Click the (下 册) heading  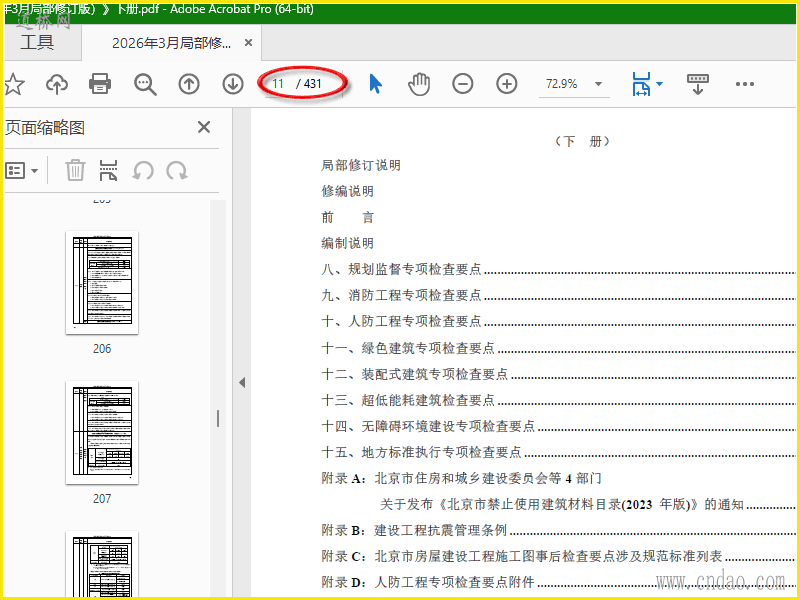coord(582,141)
